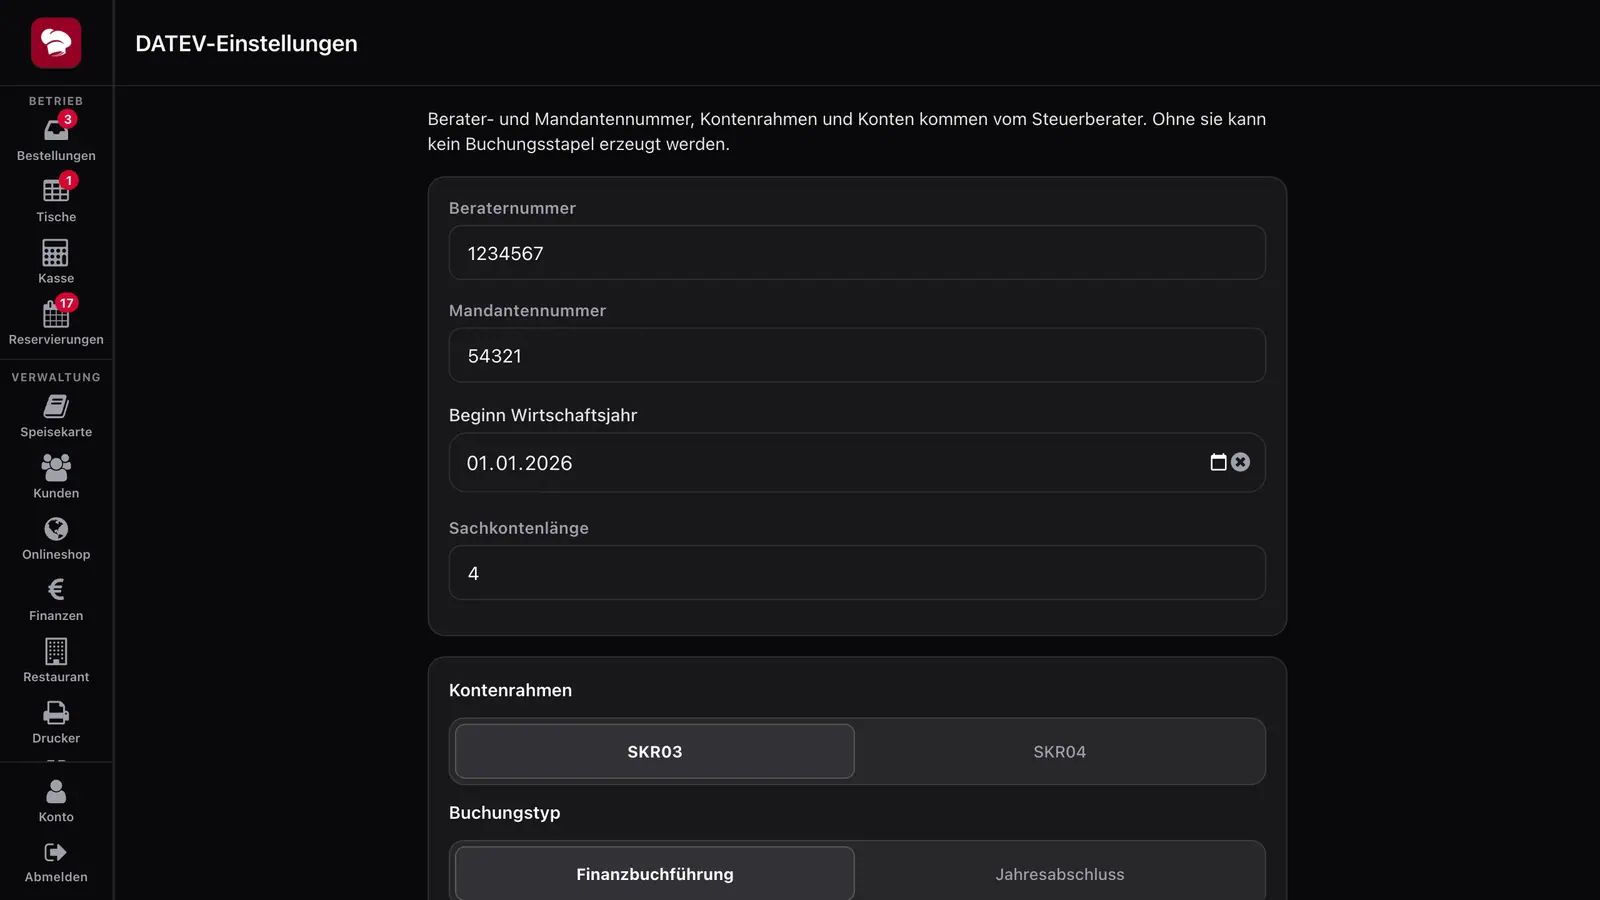This screenshot has width=1600, height=900.
Task: Click the Buchungstyp section heading
Action: (x=504, y=813)
